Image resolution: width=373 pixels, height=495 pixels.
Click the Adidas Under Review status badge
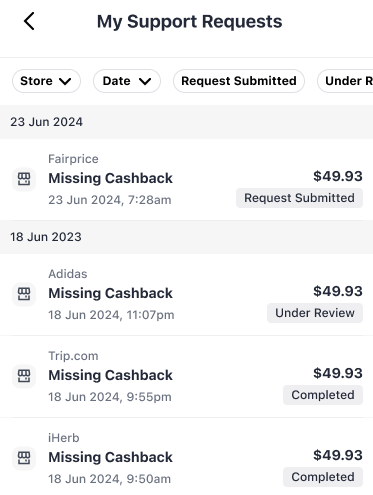pos(315,313)
